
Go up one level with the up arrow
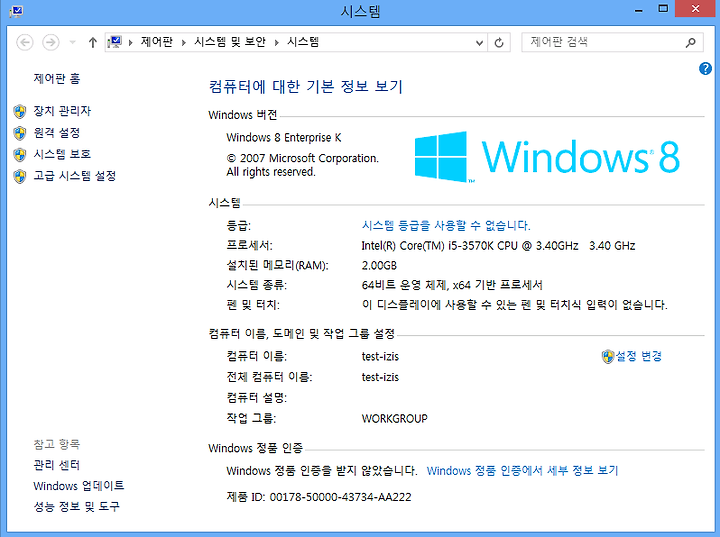point(93,43)
